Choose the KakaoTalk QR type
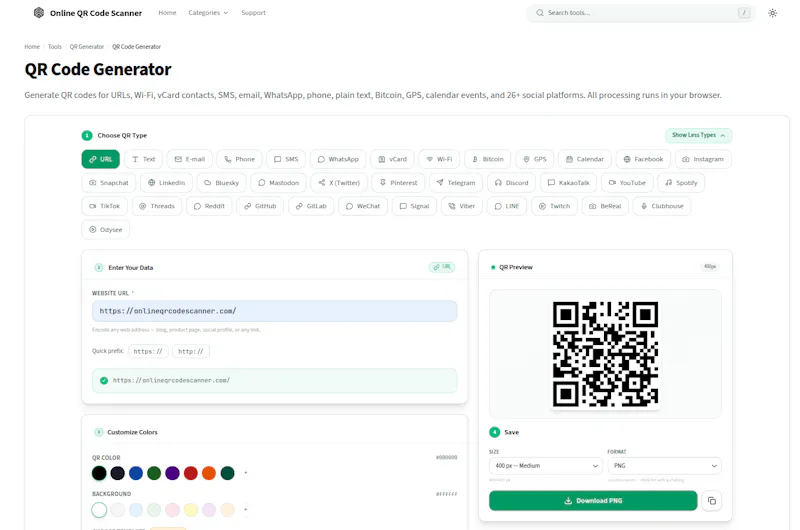 coord(568,183)
